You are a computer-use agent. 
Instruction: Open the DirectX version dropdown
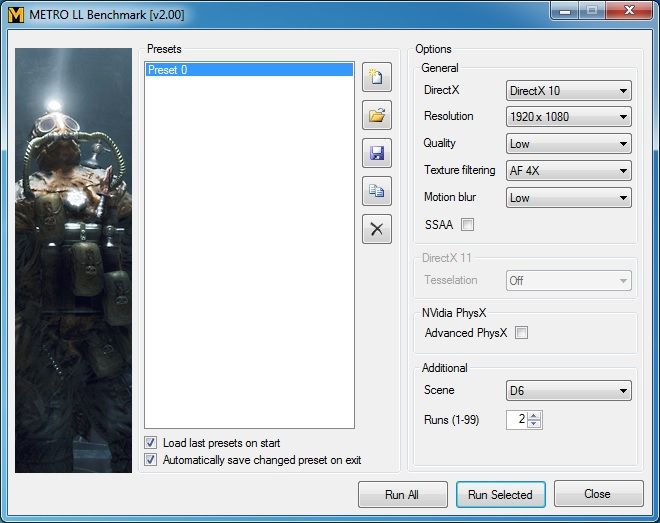tap(568, 91)
